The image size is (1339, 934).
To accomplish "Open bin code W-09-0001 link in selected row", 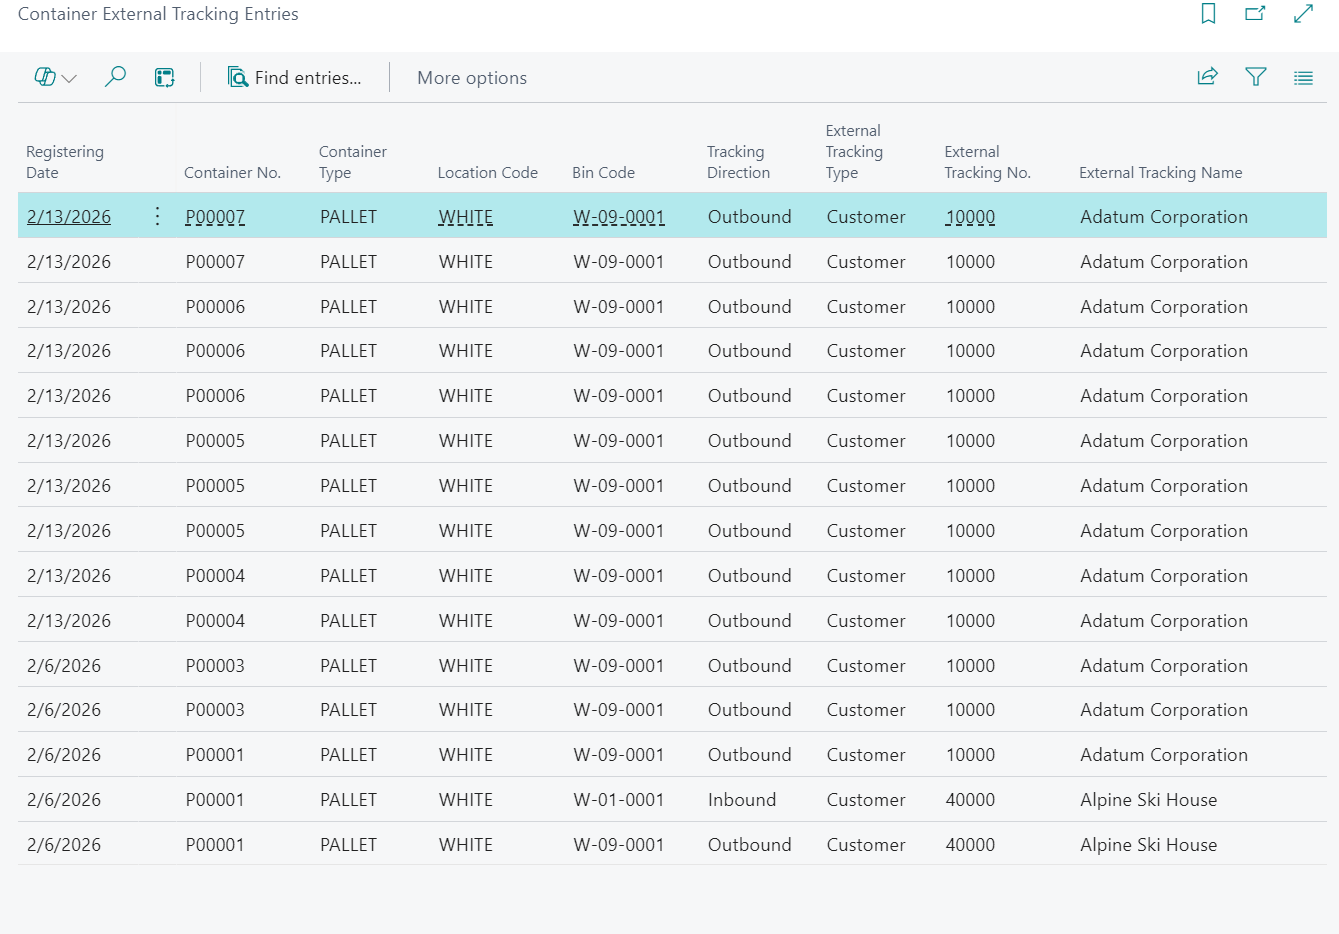I will tap(618, 217).
